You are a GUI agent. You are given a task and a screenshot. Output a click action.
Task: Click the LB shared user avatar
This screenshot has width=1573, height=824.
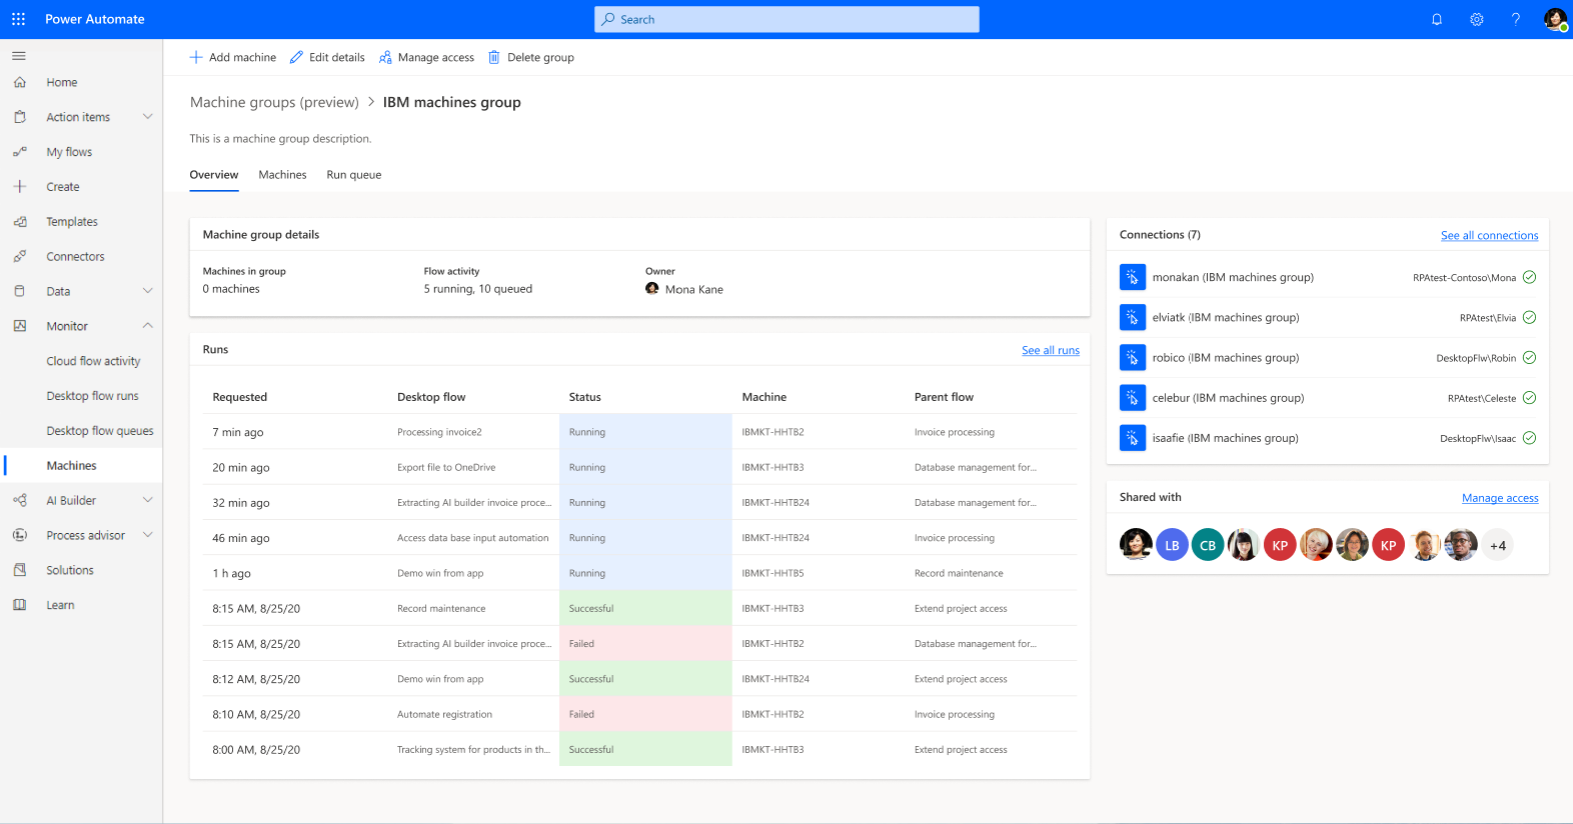click(1172, 545)
